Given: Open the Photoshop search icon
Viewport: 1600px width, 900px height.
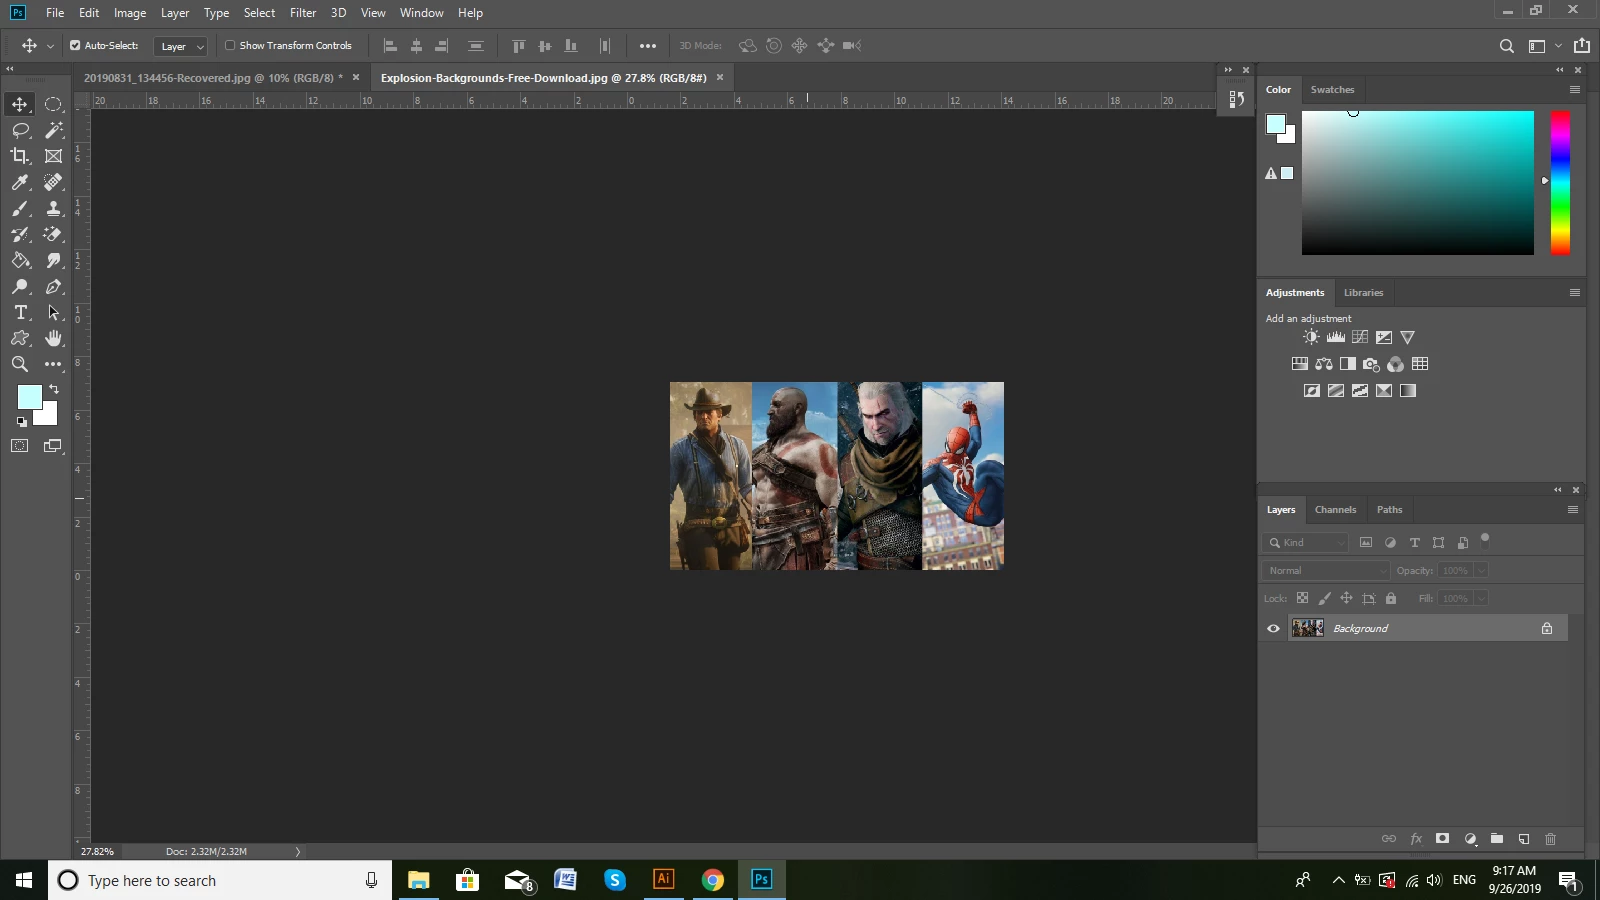Looking at the screenshot, I should point(1506,46).
